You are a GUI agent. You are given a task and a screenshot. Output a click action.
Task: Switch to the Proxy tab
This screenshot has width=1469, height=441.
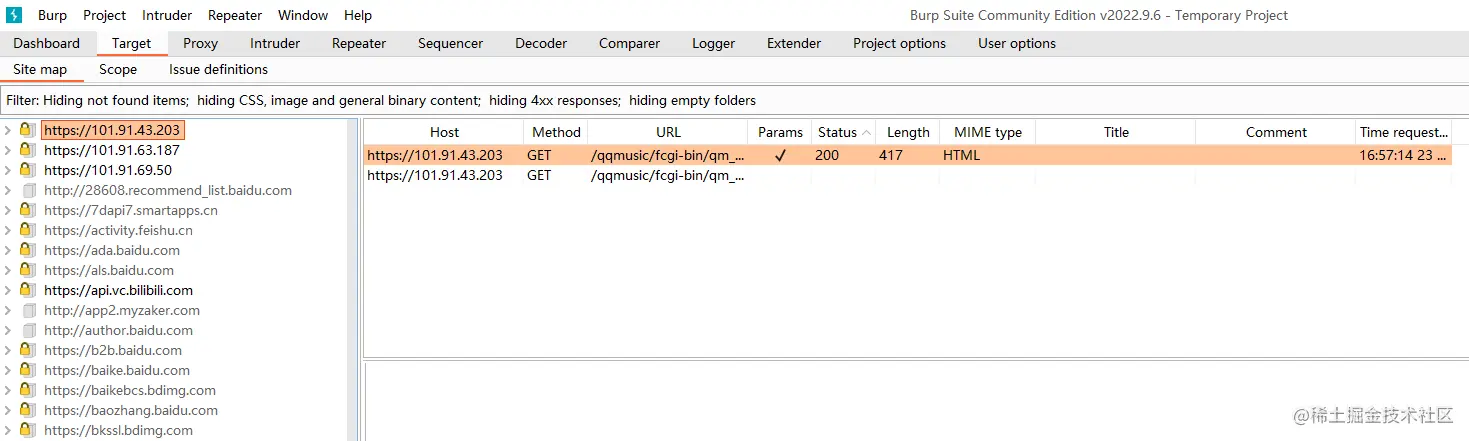tap(200, 43)
